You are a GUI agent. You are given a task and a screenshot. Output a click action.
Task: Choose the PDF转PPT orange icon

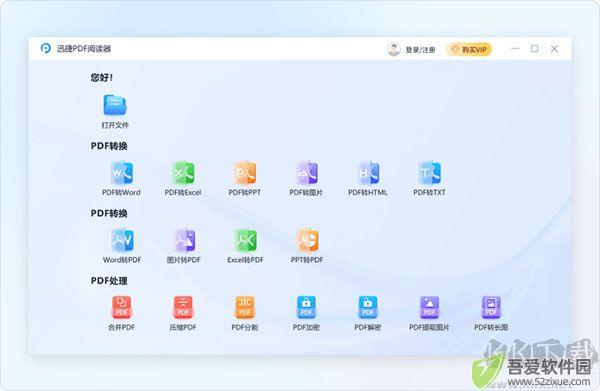tap(245, 173)
